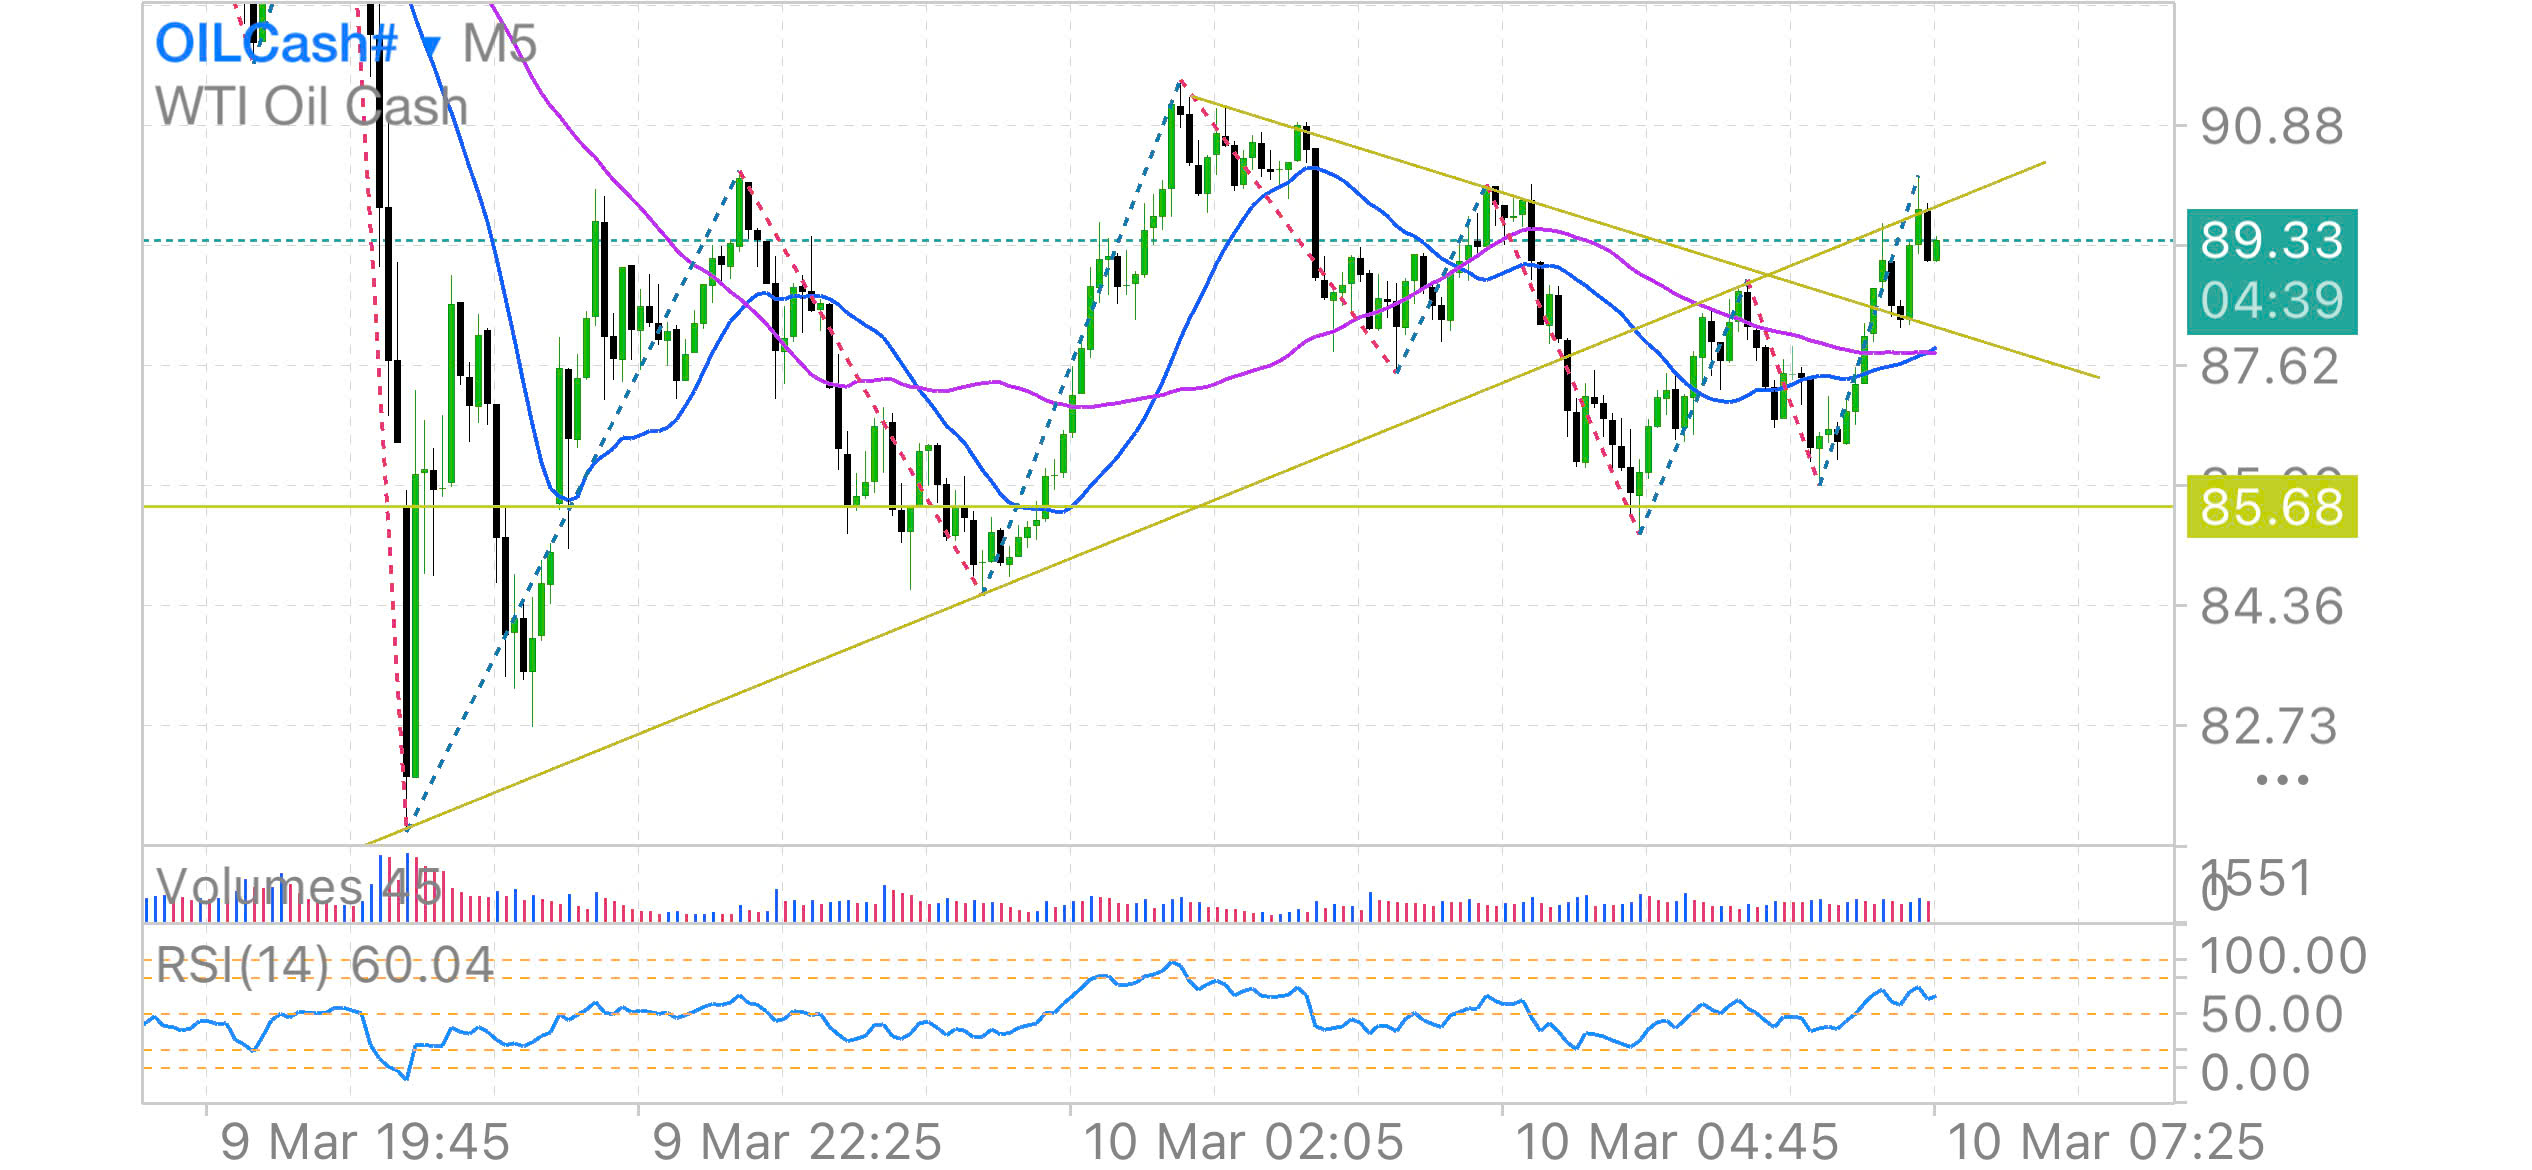2532x1170 pixels.
Task: Click the 9 Mar 19:45 time label
Action: (x=365, y=1142)
